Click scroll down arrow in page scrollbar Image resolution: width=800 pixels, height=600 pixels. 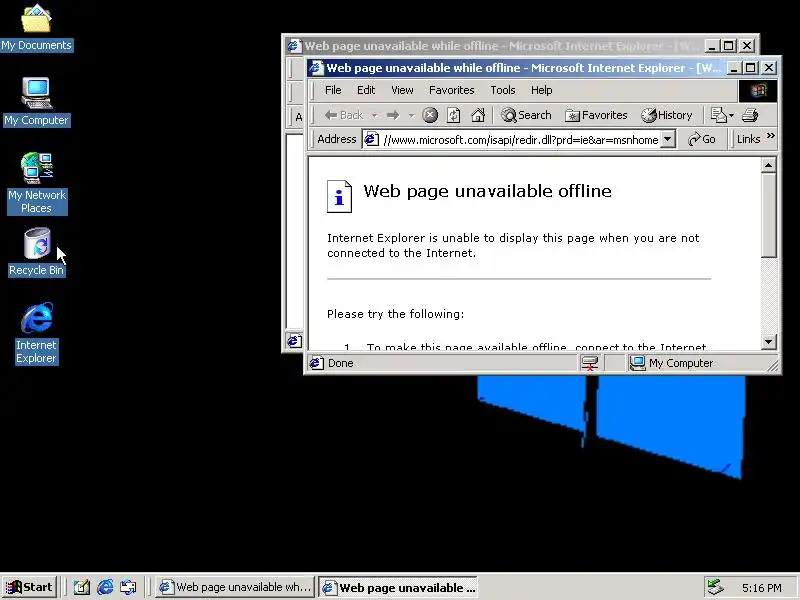[768, 341]
